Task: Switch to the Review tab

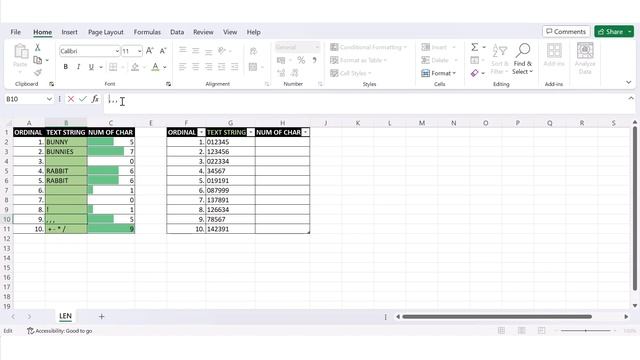Action: click(x=203, y=32)
